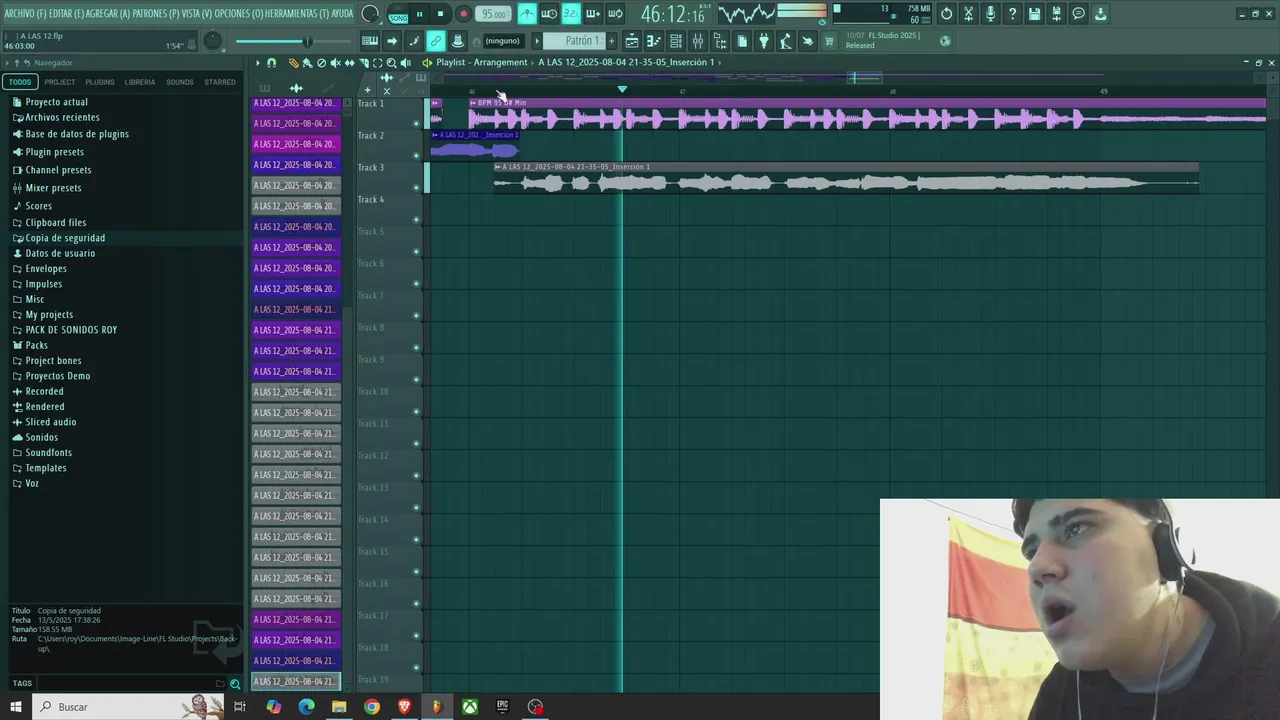Open the Patrón 1 pattern selector

[575, 41]
